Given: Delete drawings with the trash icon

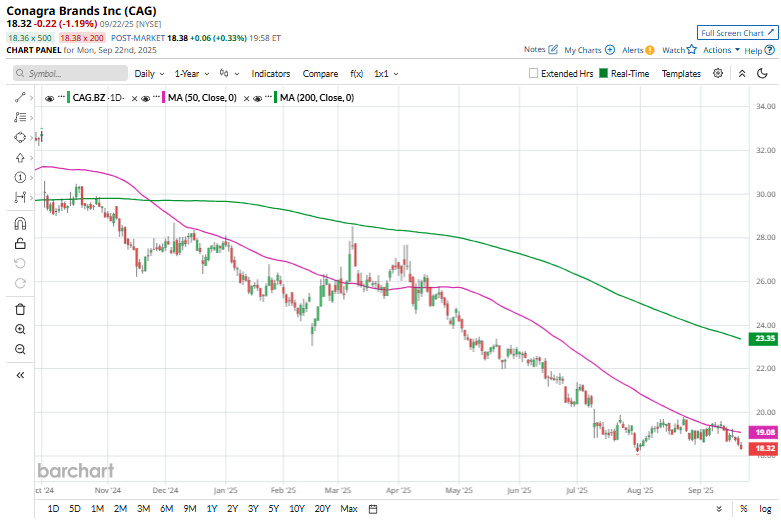Looking at the screenshot, I should [20, 309].
